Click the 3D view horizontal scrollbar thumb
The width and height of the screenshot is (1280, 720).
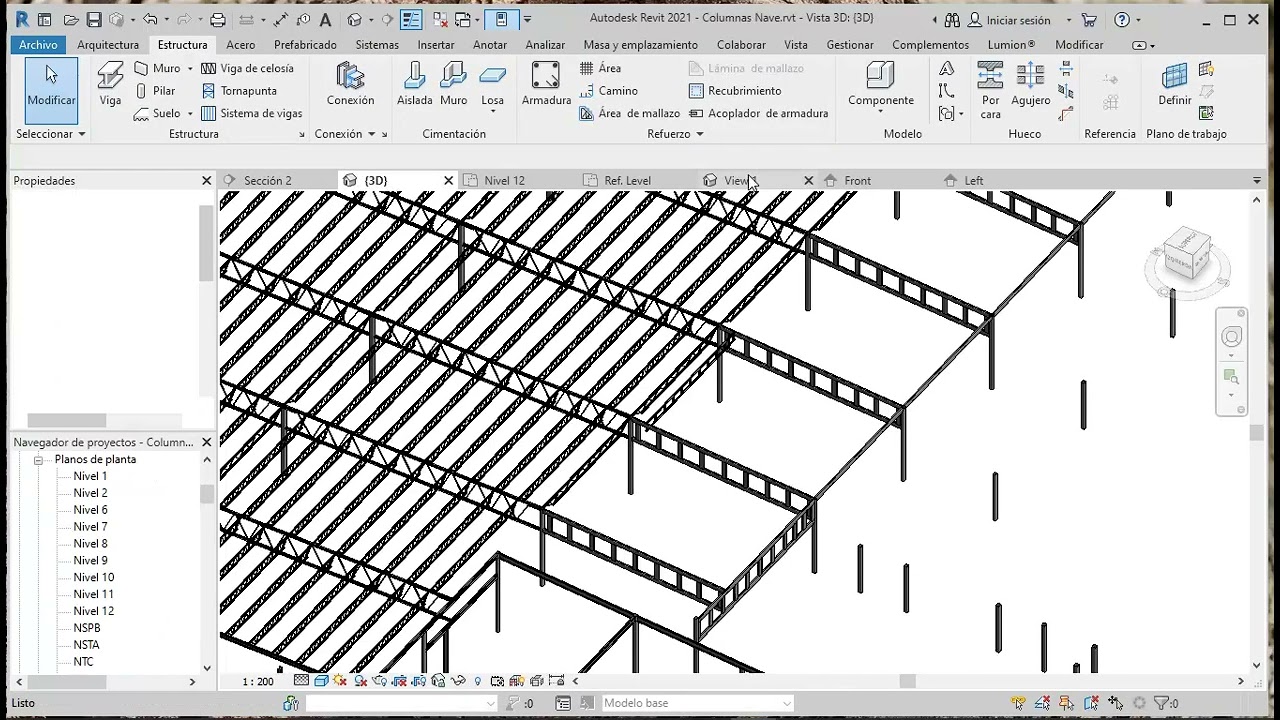pyautogui.click(x=907, y=682)
